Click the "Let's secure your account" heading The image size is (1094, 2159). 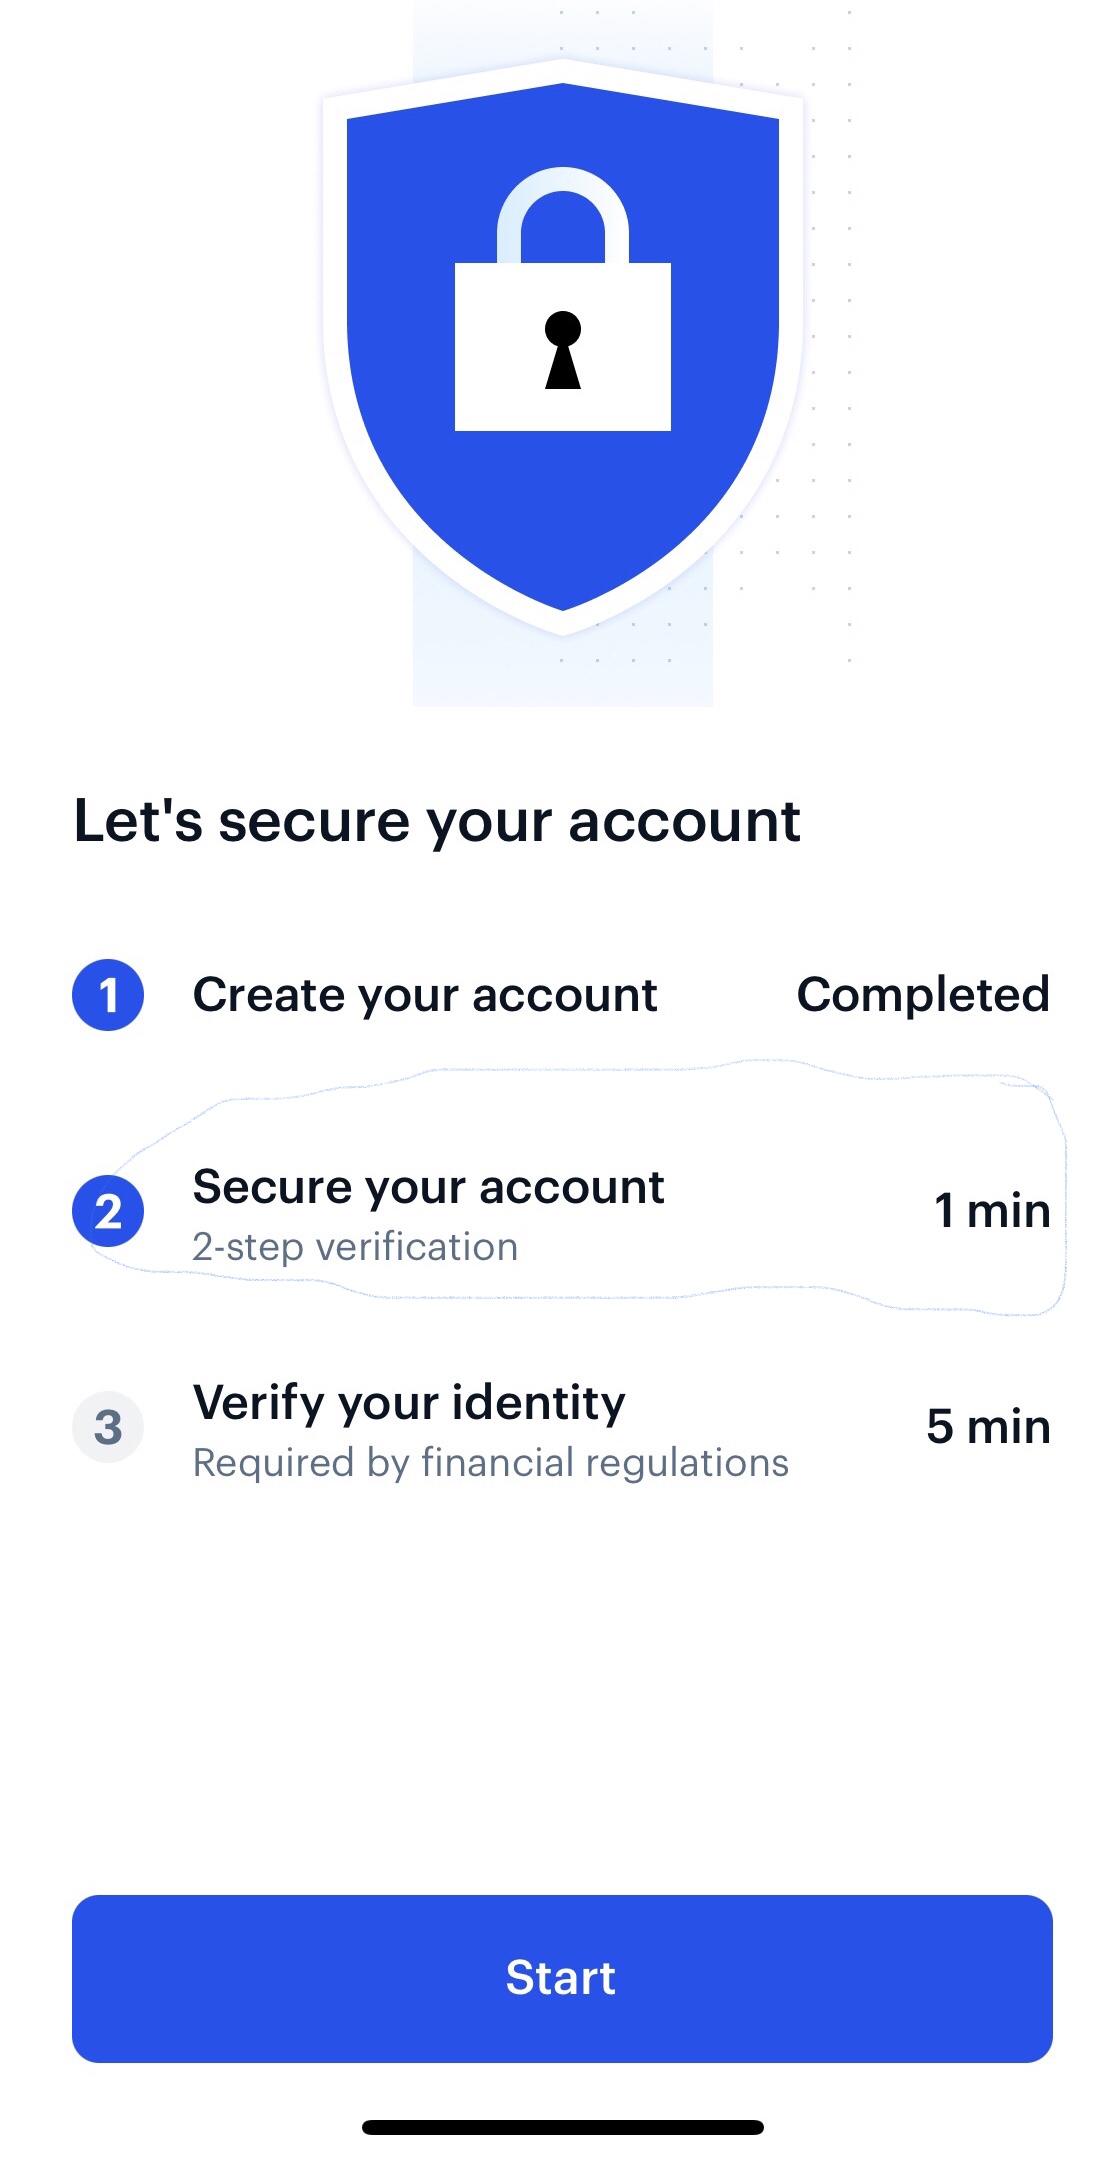[437, 822]
